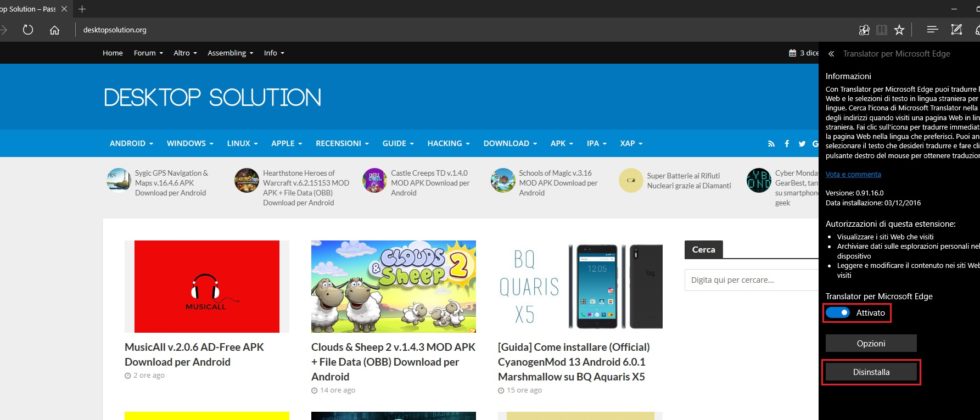Screen dimensions: 980x420
Task: Open the CyanogenMod 13 BQ Aquaris X5 guide title
Action: 574,362
